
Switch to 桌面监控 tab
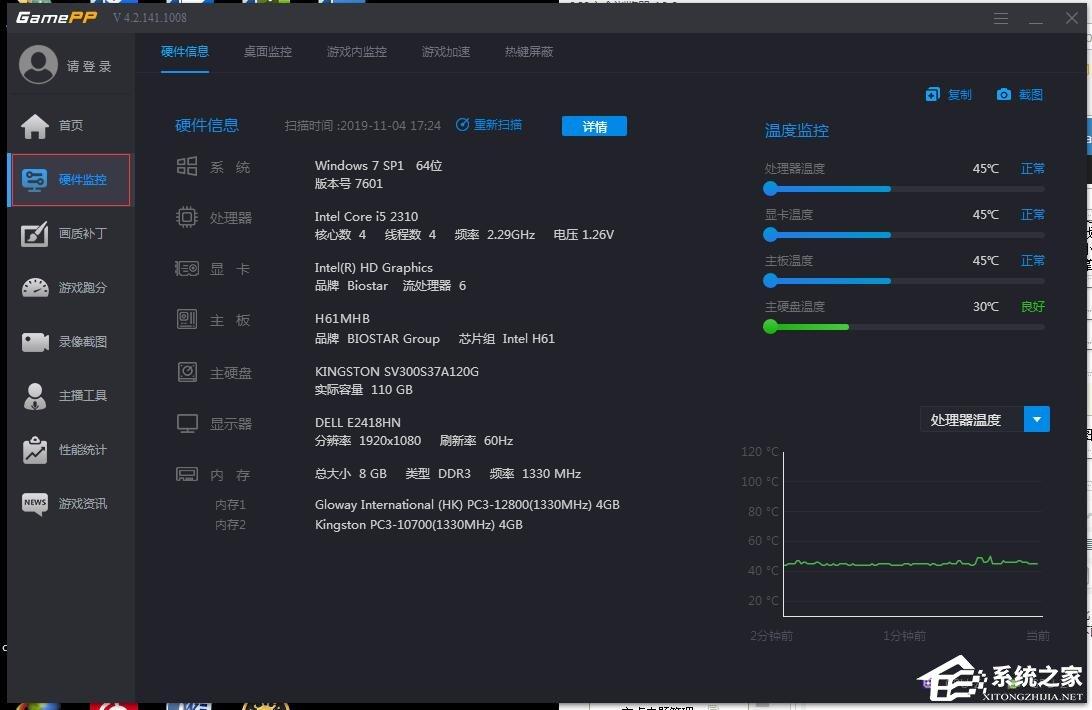click(267, 52)
